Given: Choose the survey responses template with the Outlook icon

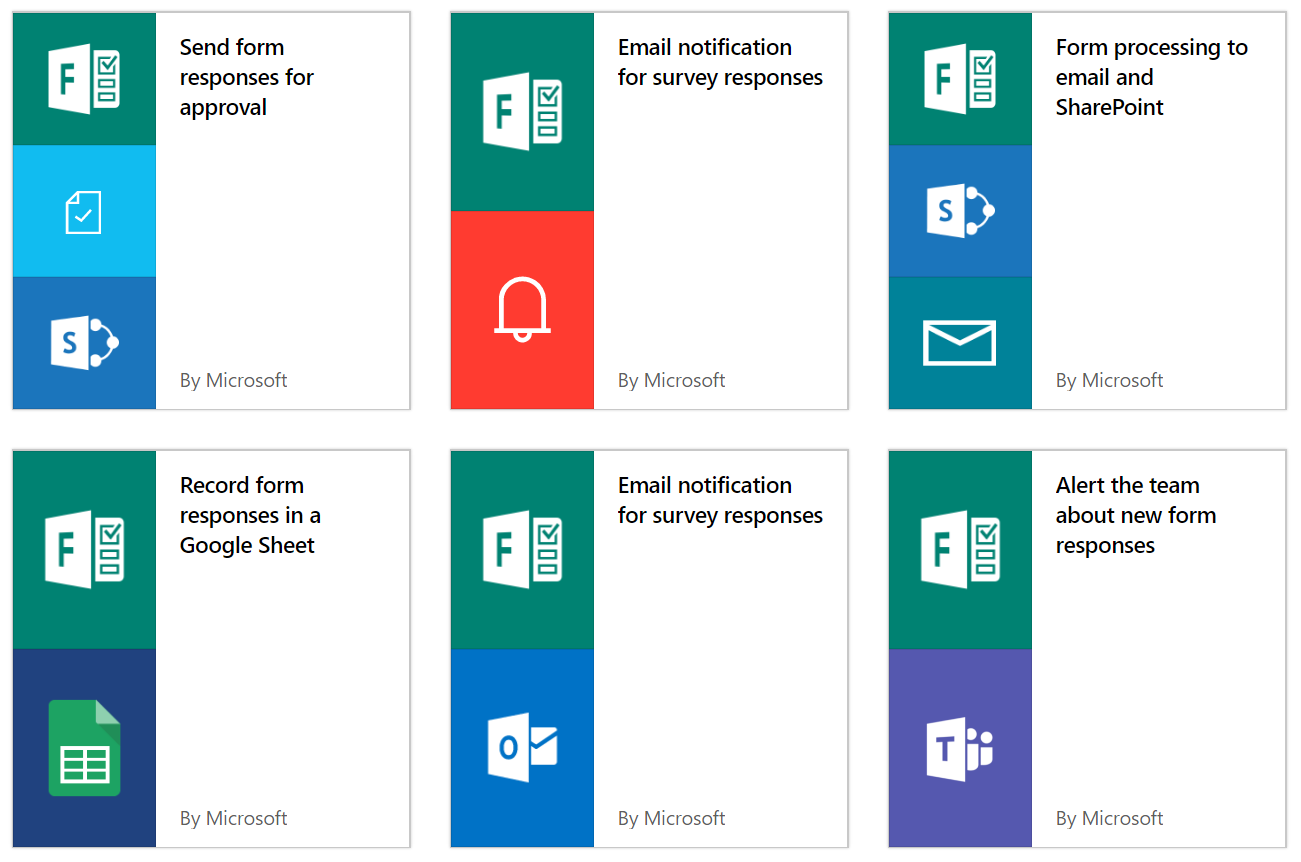Looking at the screenshot, I should tap(720, 500).
